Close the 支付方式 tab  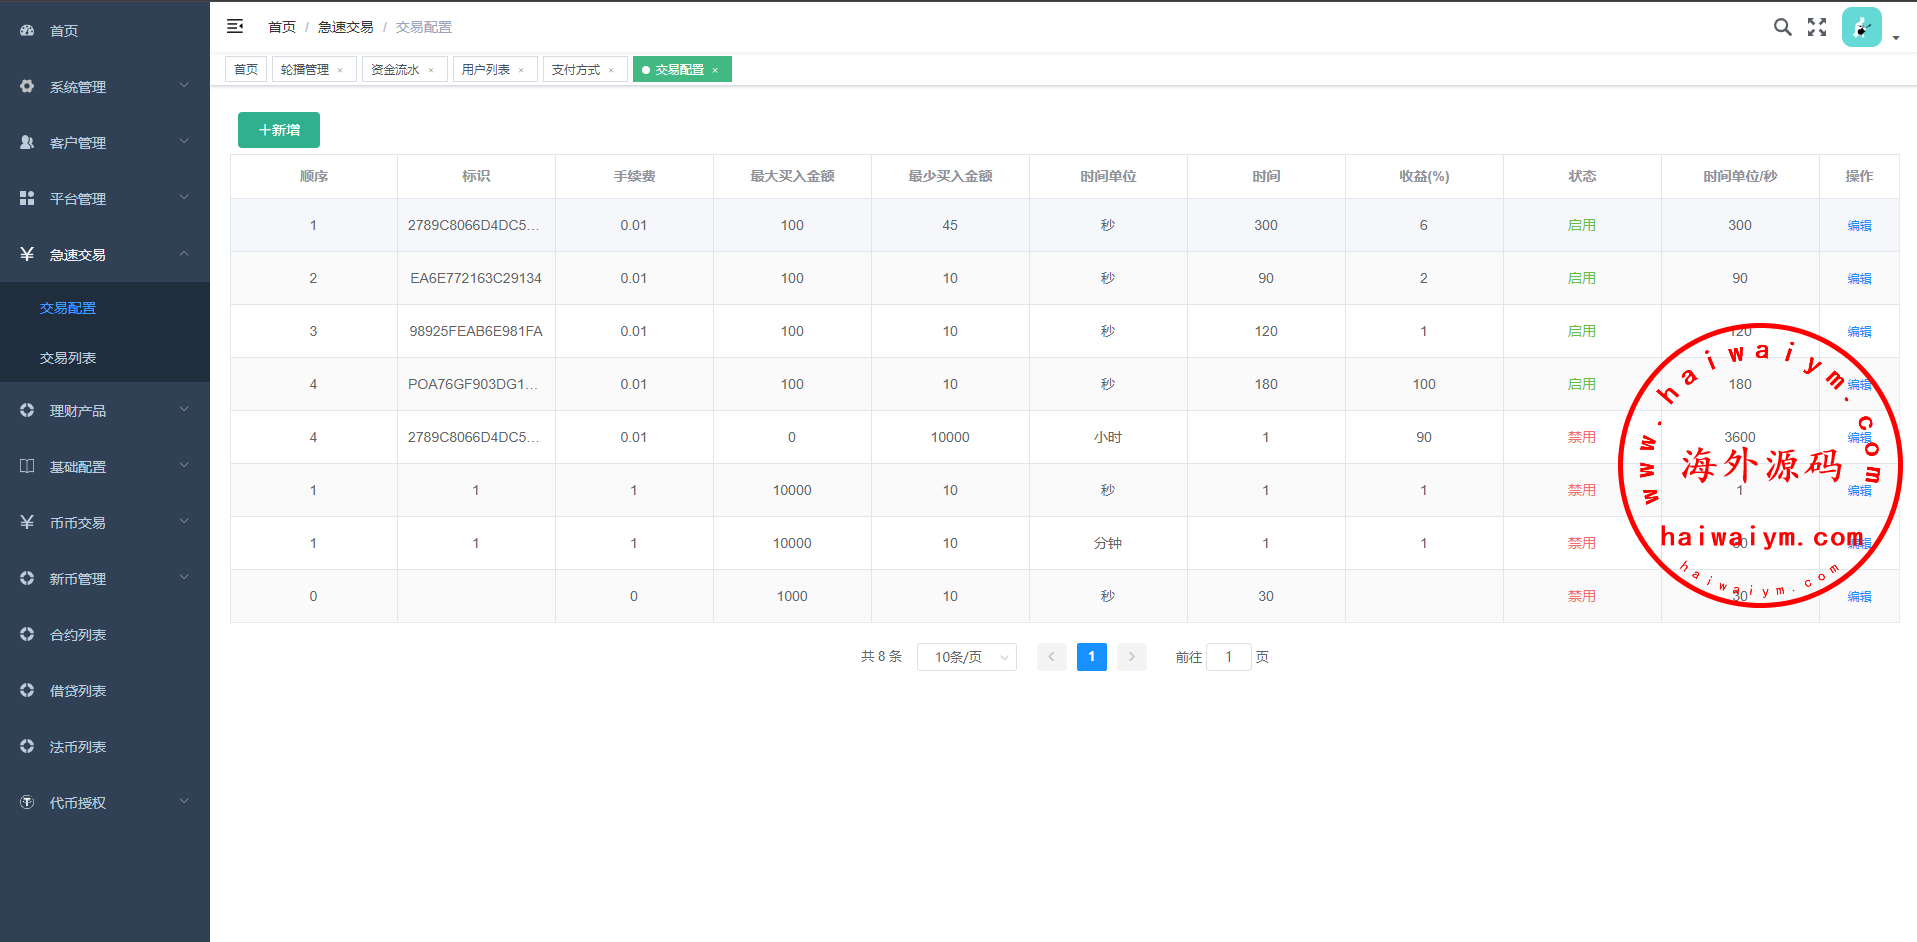[611, 70]
